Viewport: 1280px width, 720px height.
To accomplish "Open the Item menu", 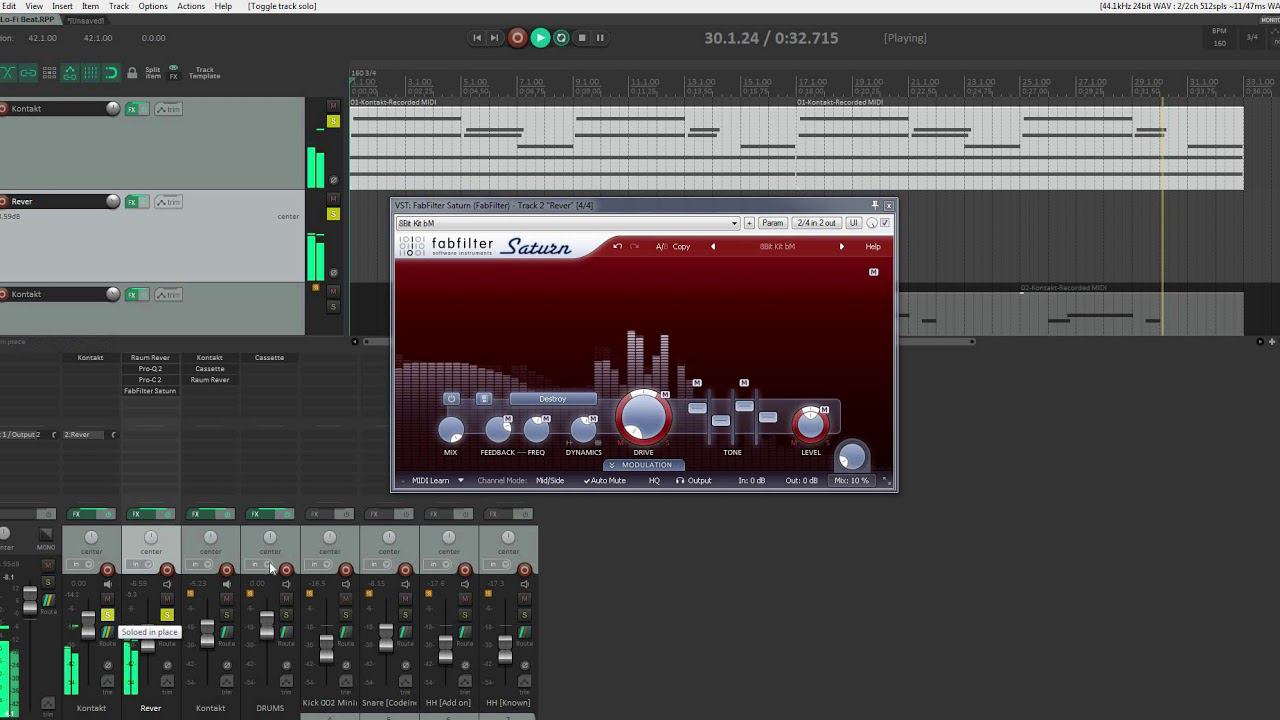I will coord(90,6).
